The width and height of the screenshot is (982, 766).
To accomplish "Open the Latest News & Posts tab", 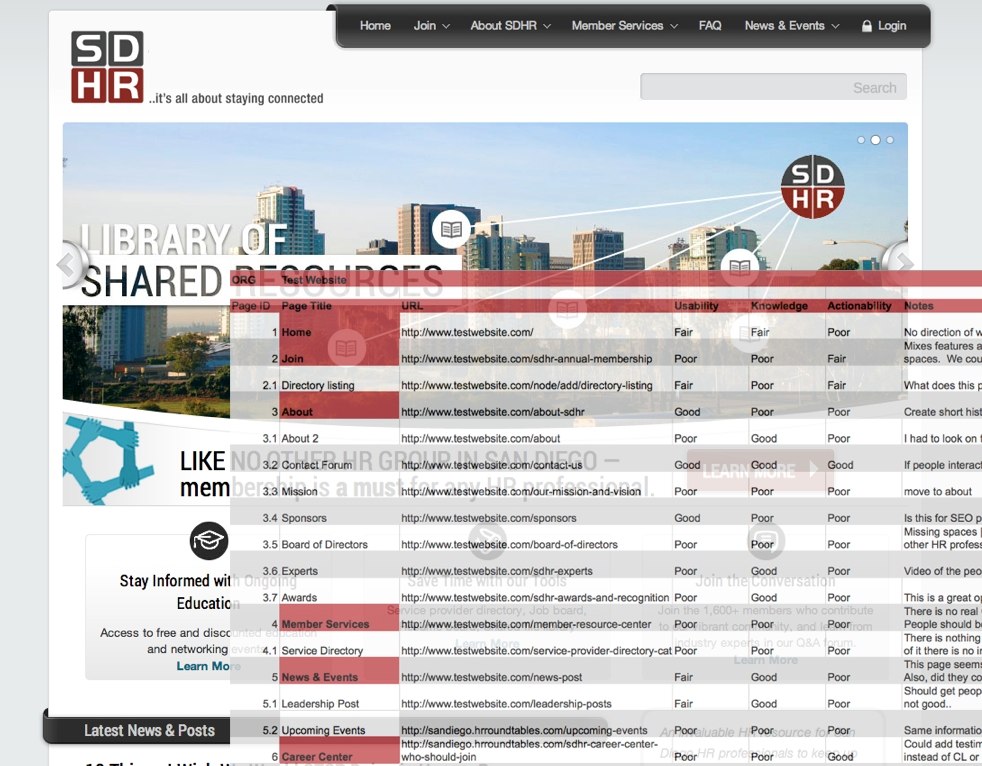I will 149,730.
